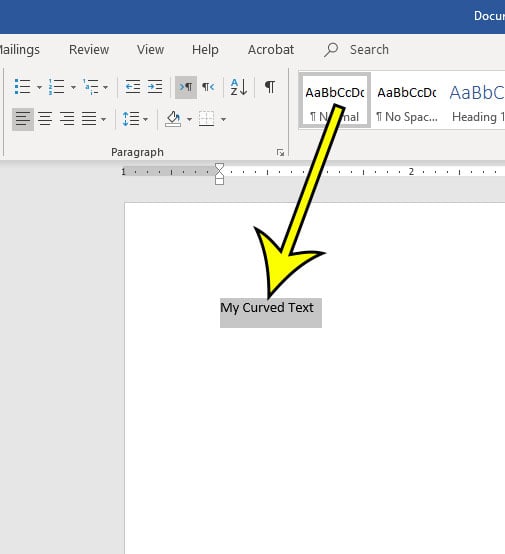Click the Numbering list icon
Screen dimensions: 505x554
click(57, 87)
